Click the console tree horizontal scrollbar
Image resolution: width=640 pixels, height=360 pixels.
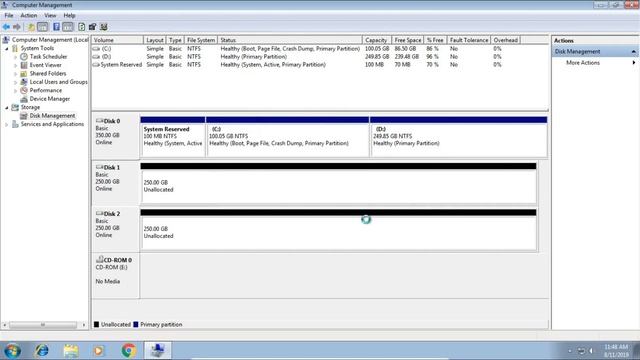point(43,325)
